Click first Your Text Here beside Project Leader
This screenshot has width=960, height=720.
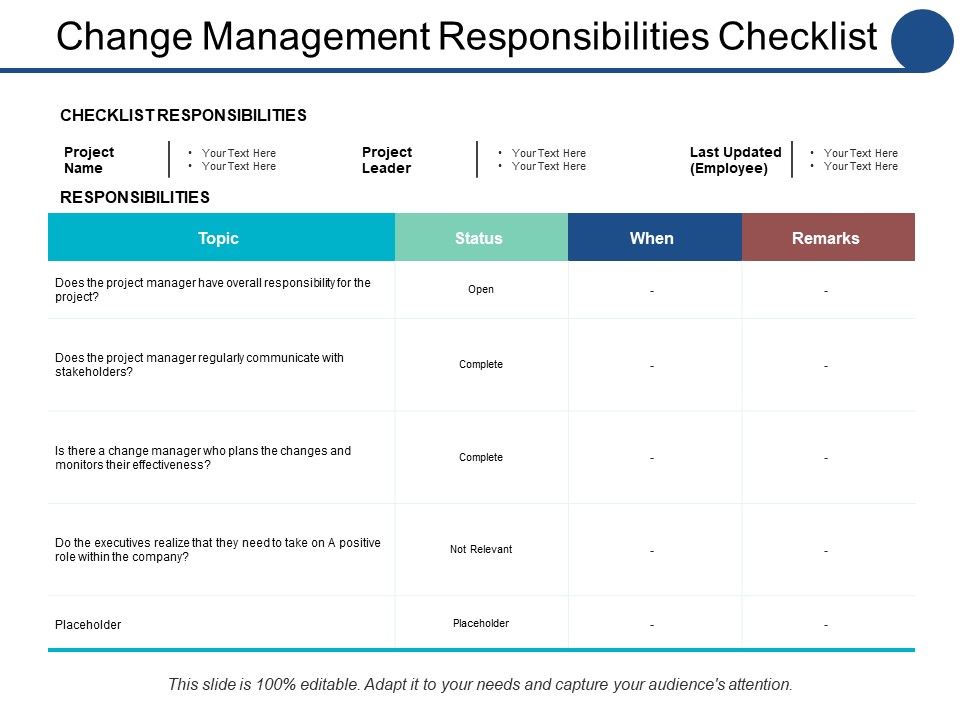549,153
